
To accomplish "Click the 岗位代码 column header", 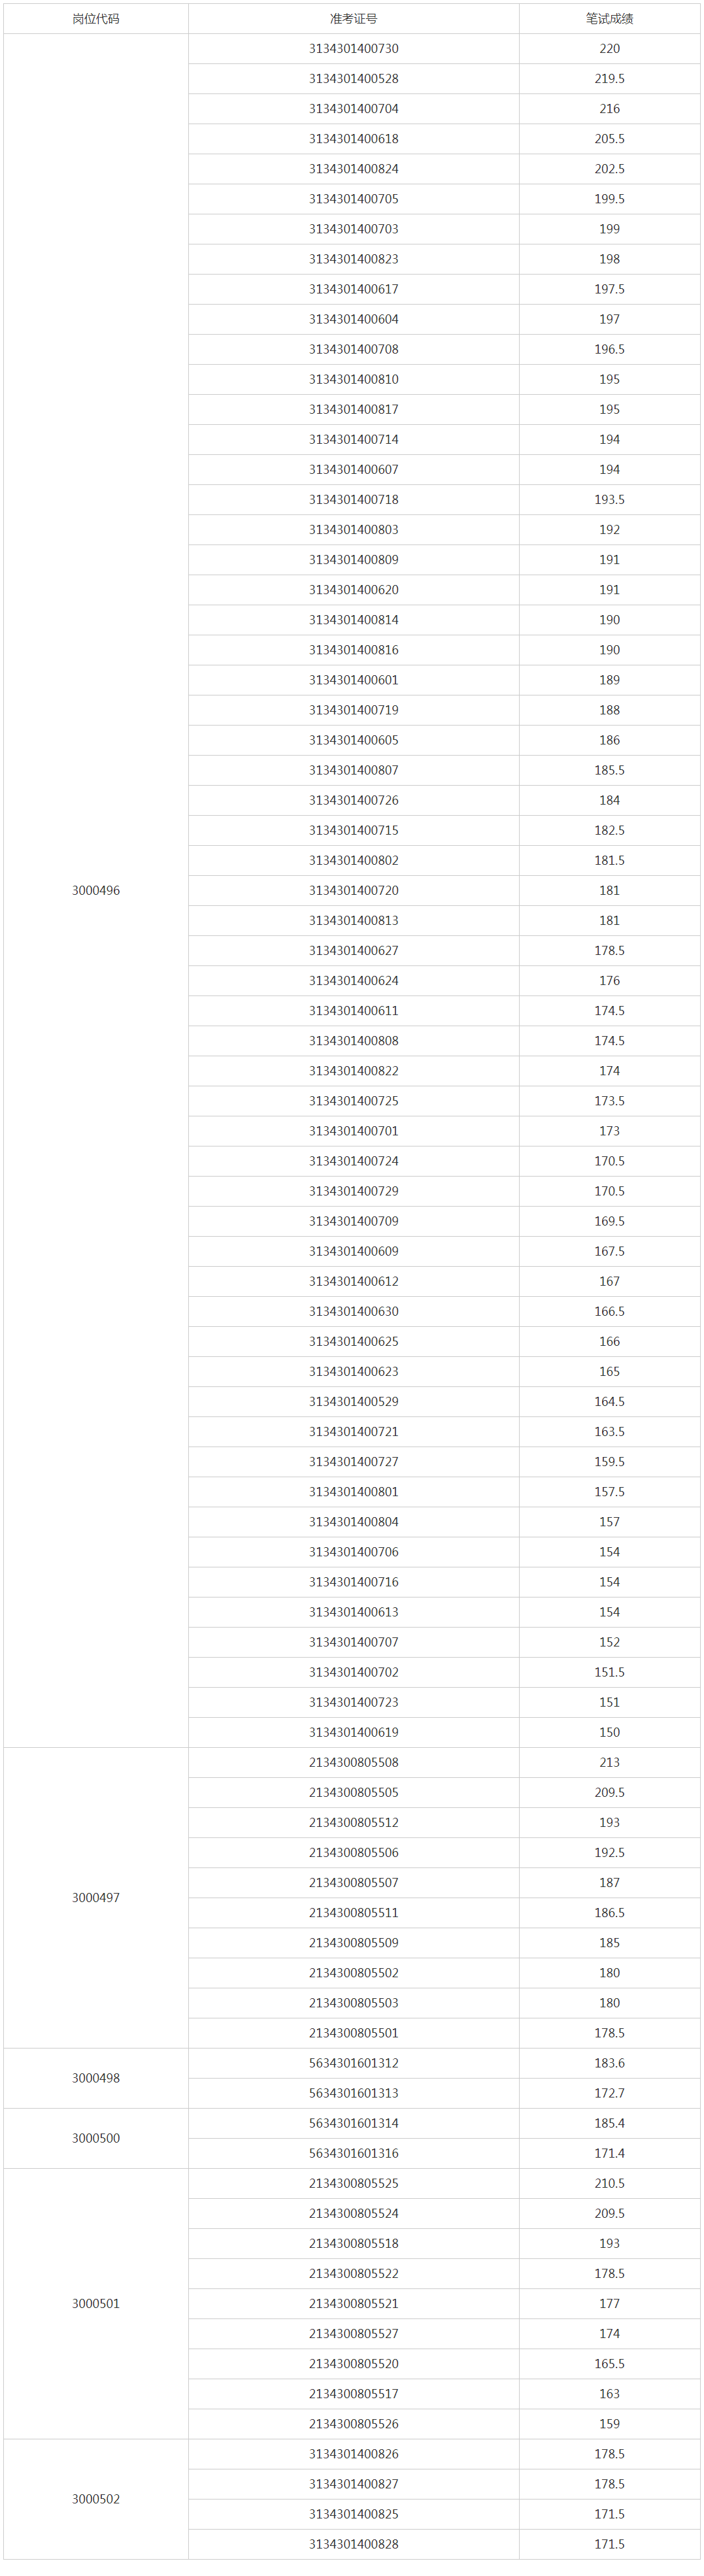I will coord(96,19).
